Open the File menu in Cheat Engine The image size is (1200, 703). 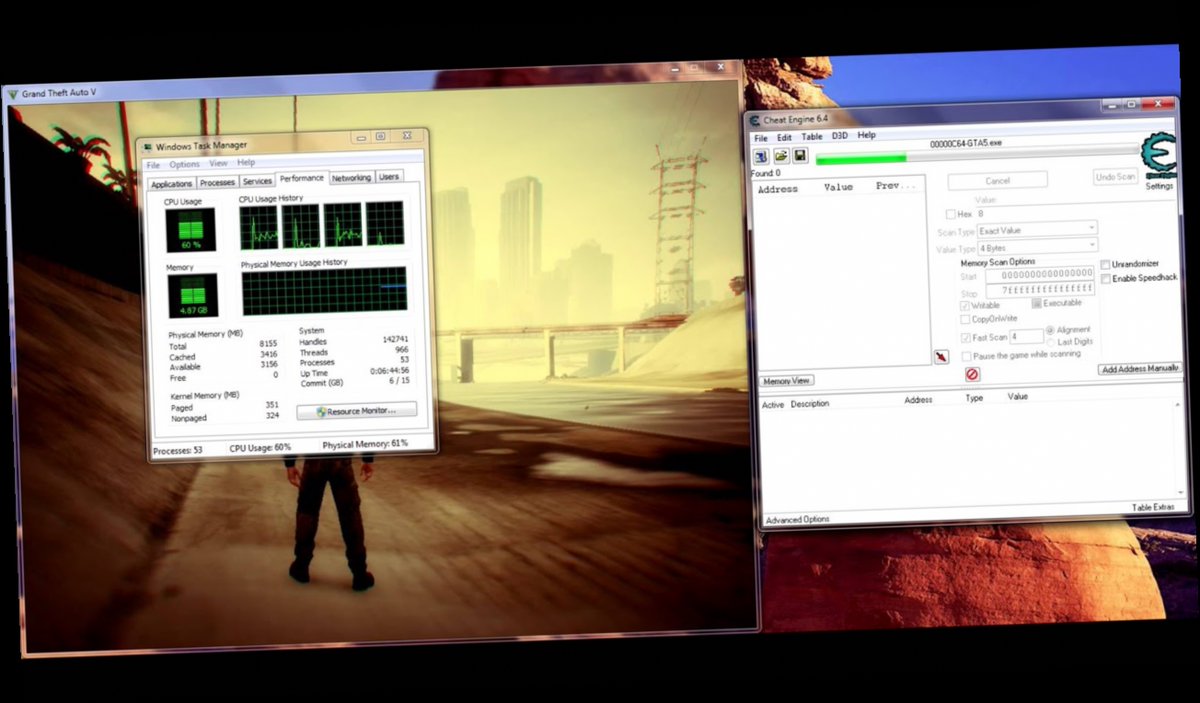coord(761,137)
